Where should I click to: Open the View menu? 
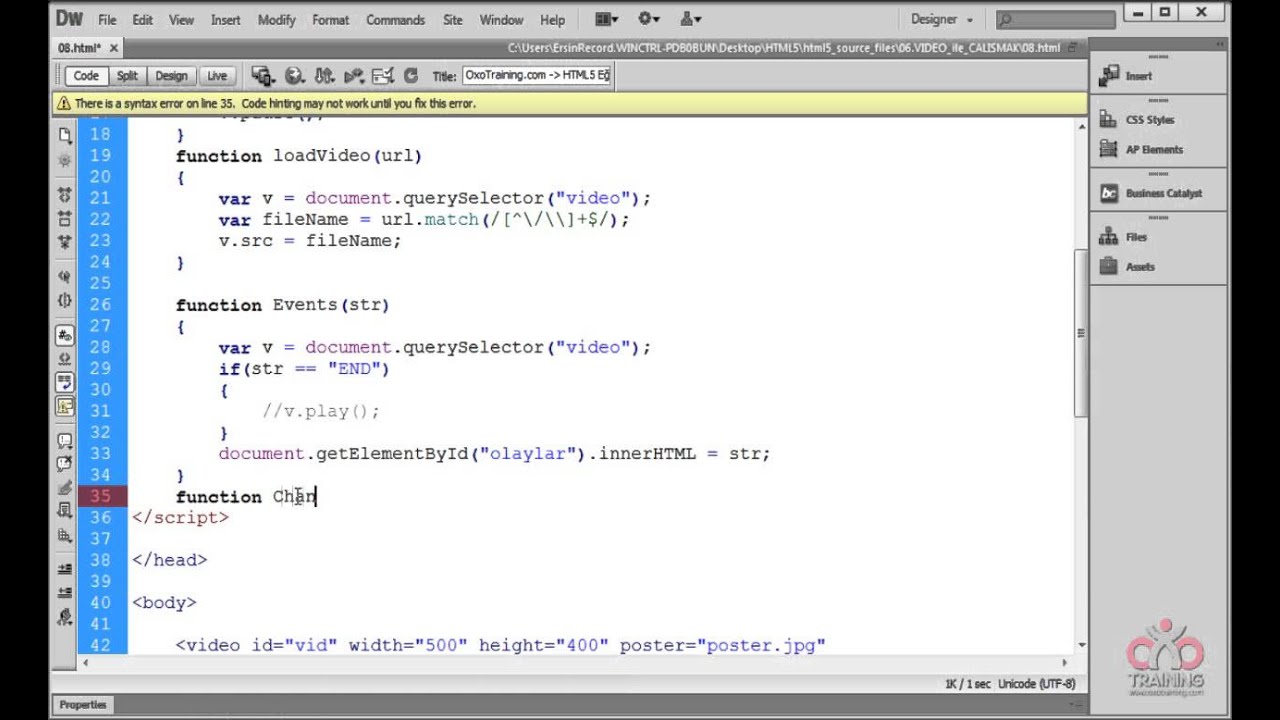pyautogui.click(x=181, y=20)
